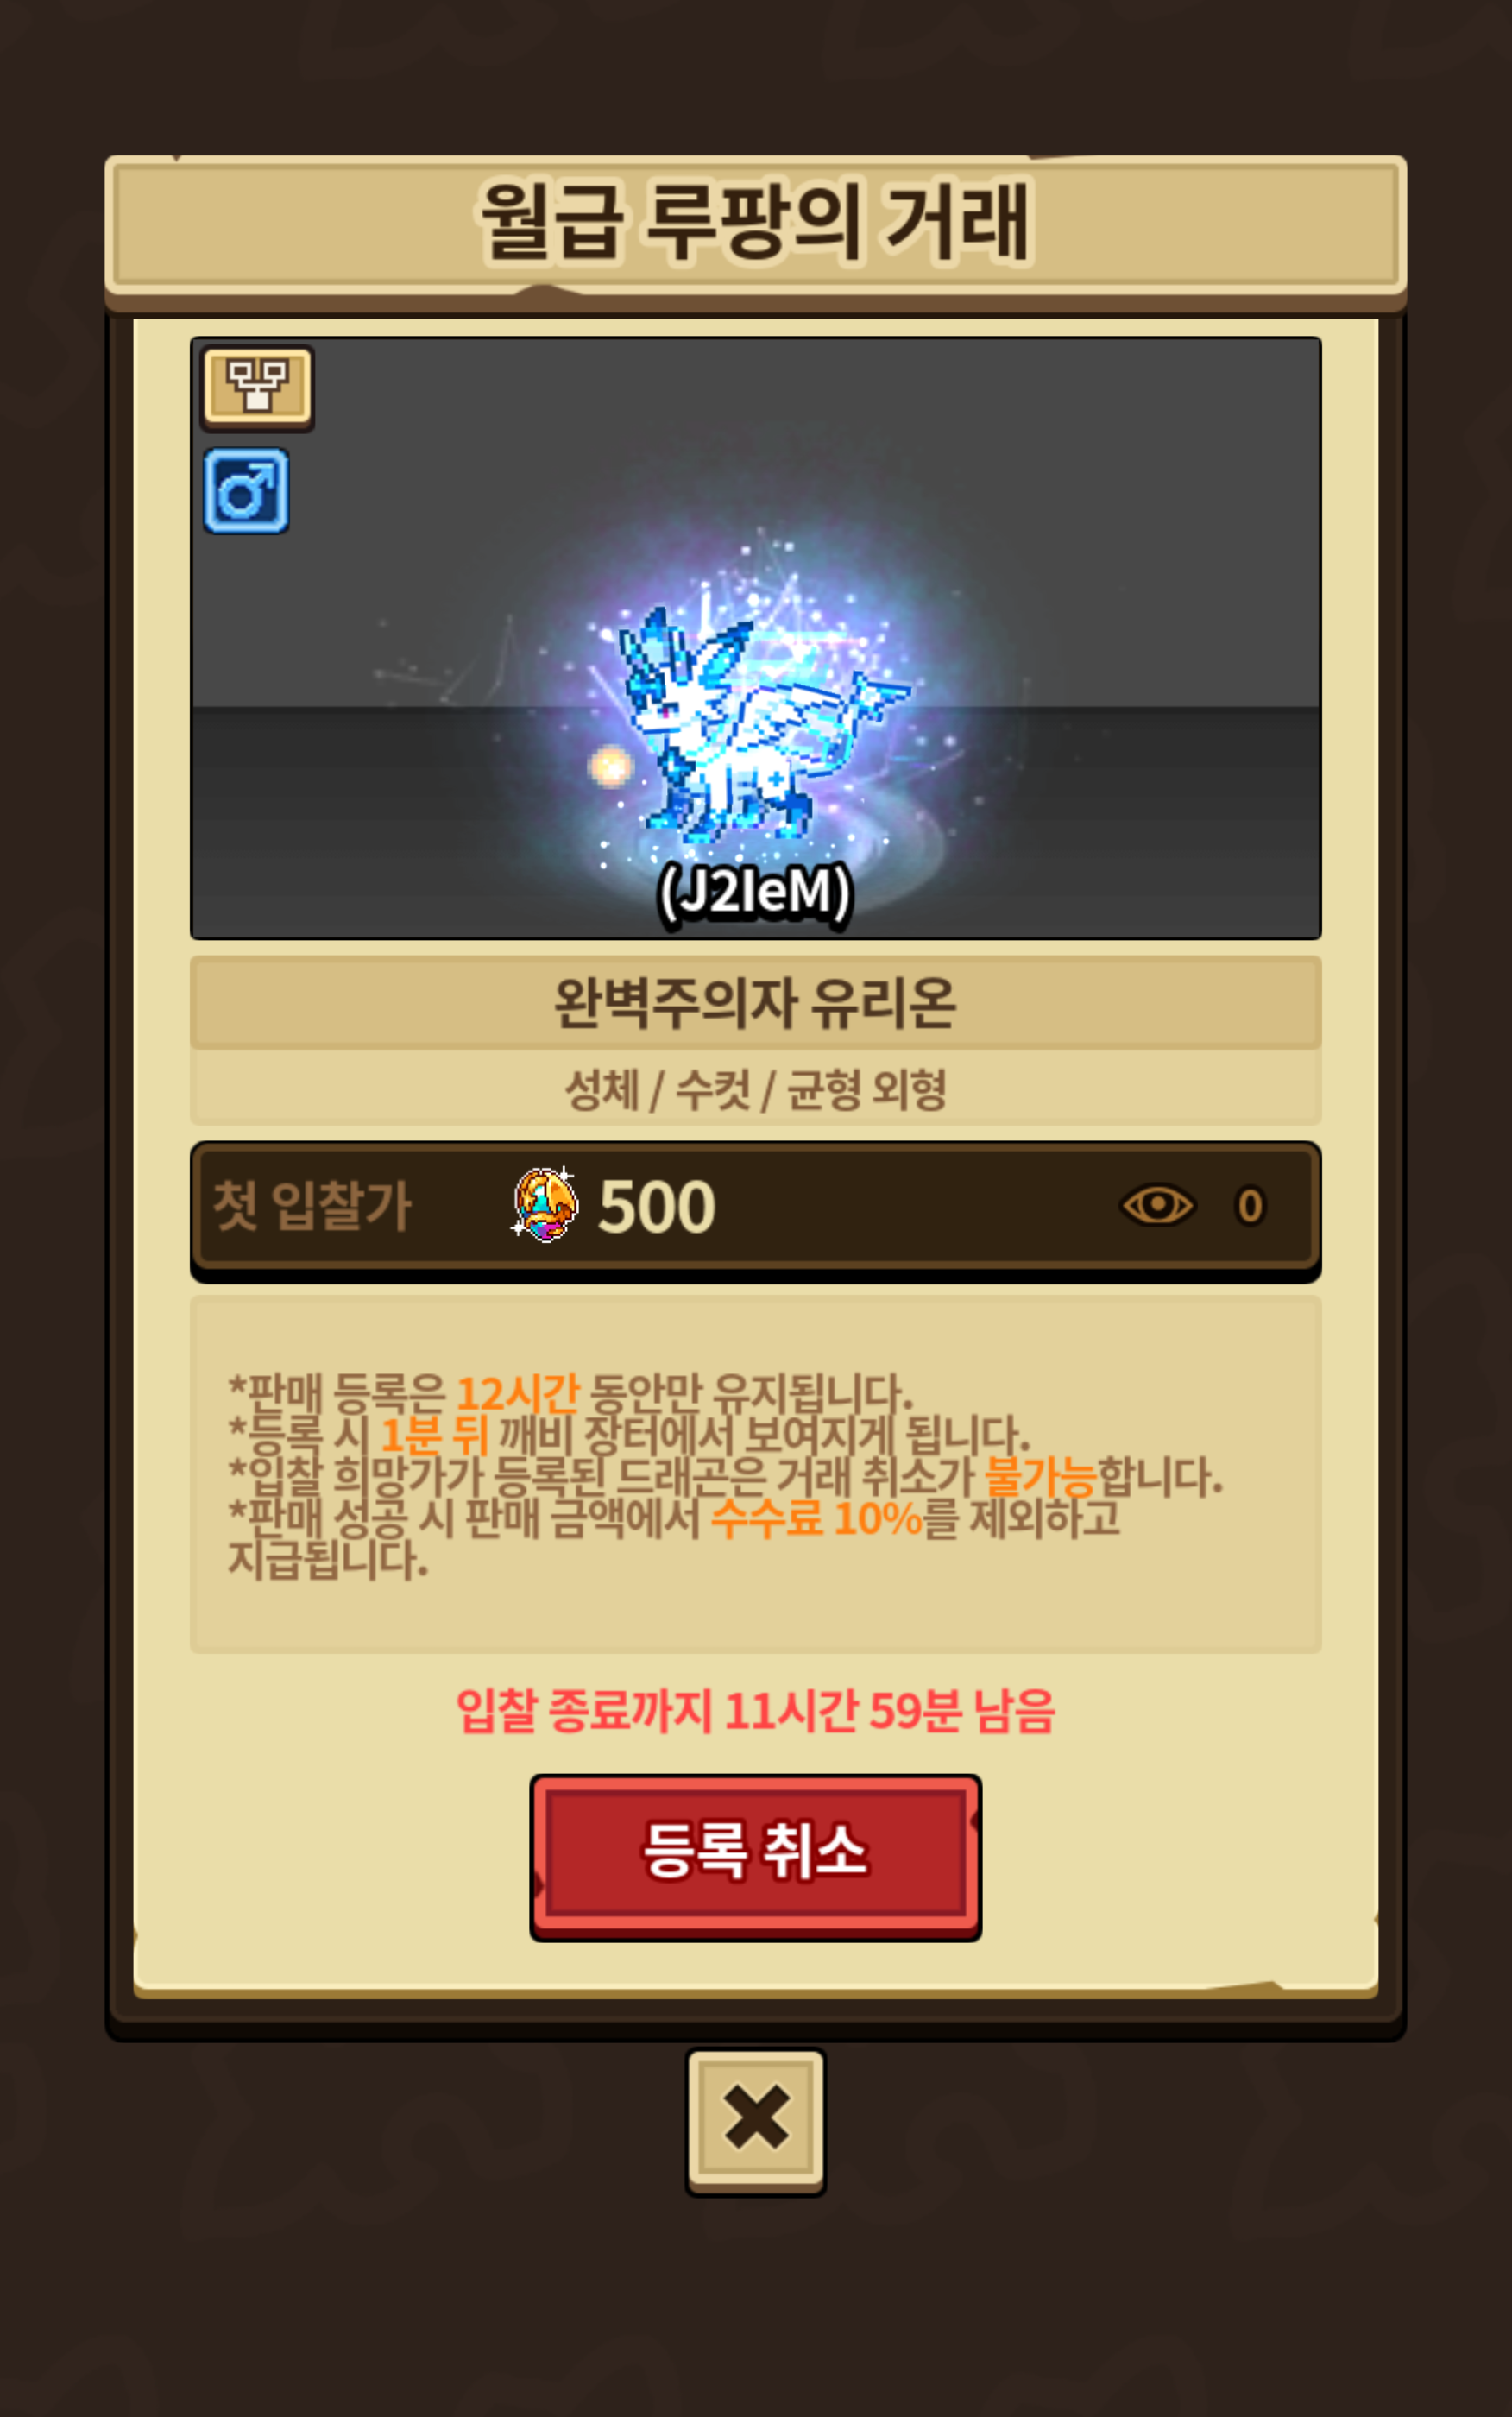The height and width of the screenshot is (2417, 1512).
Task: Tap the eye view-count icon
Action: tap(1157, 1205)
